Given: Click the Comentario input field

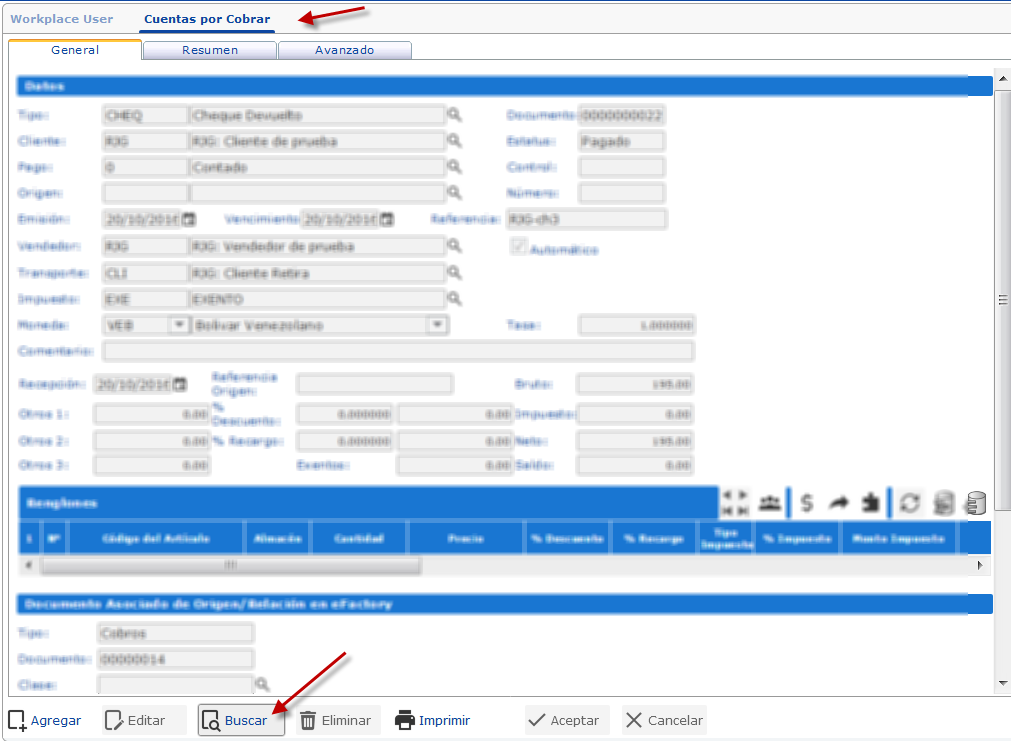Looking at the screenshot, I should point(398,351).
